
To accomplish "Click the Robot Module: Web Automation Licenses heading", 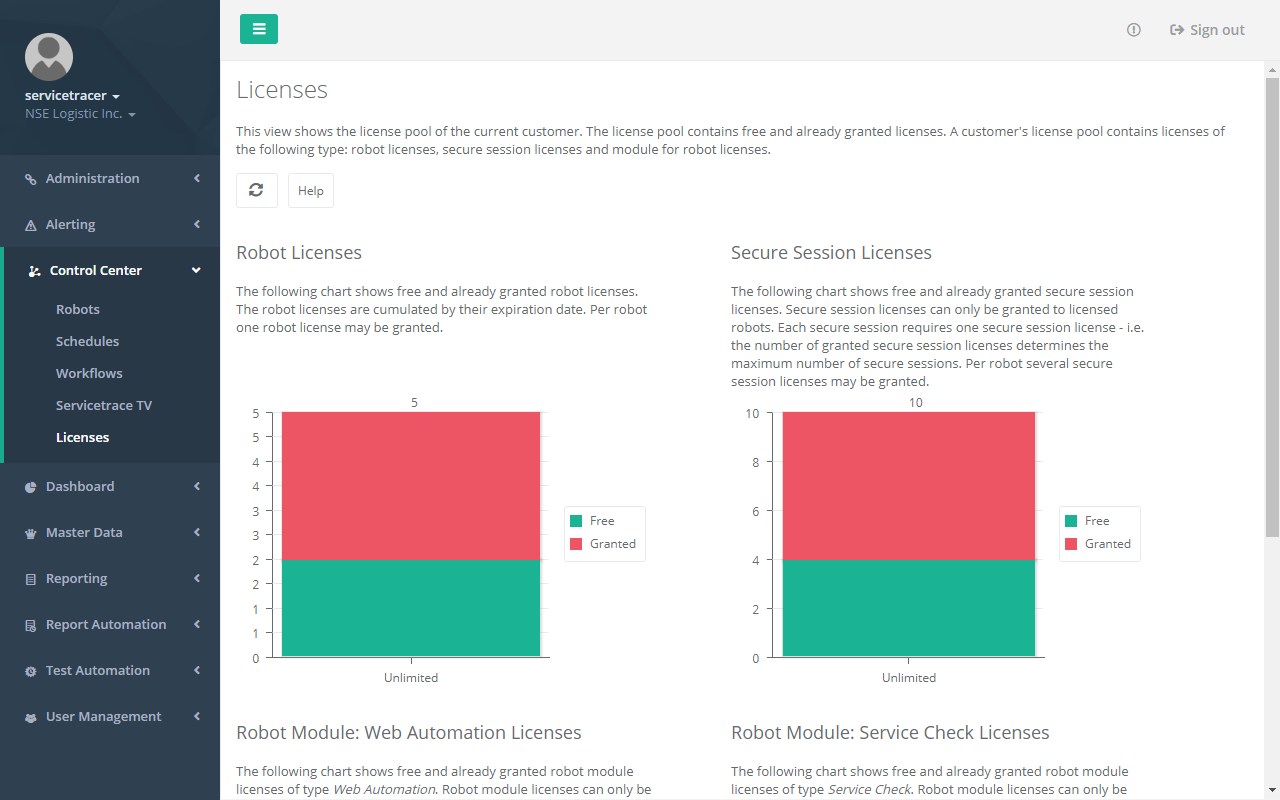I will (x=409, y=732).
